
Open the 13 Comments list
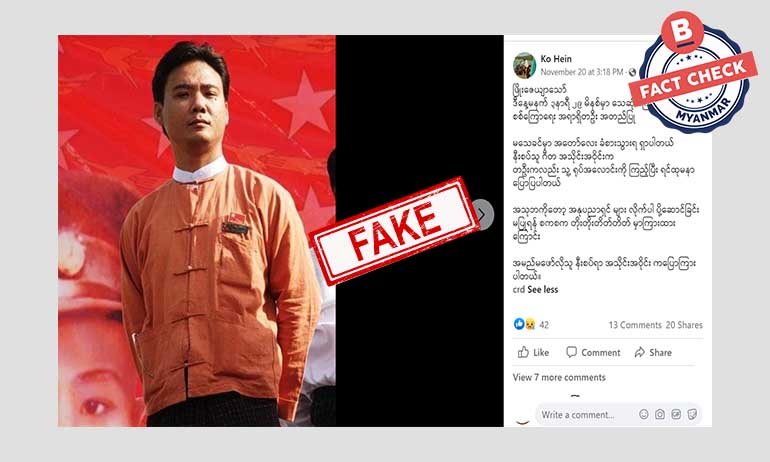tap(635, 325)
